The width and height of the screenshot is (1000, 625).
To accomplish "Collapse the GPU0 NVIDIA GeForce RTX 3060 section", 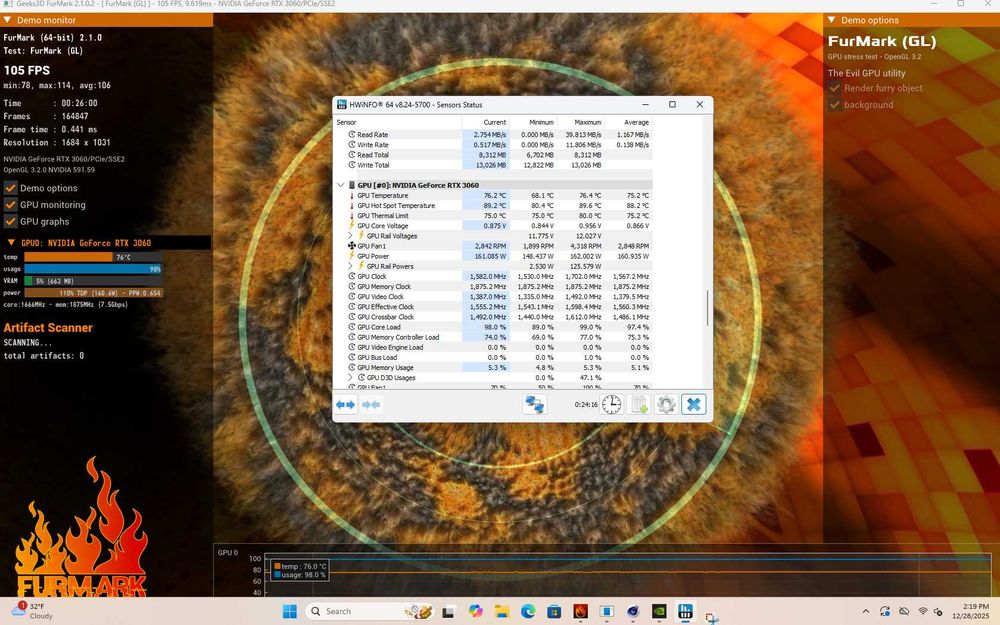I will click(11, 242).
